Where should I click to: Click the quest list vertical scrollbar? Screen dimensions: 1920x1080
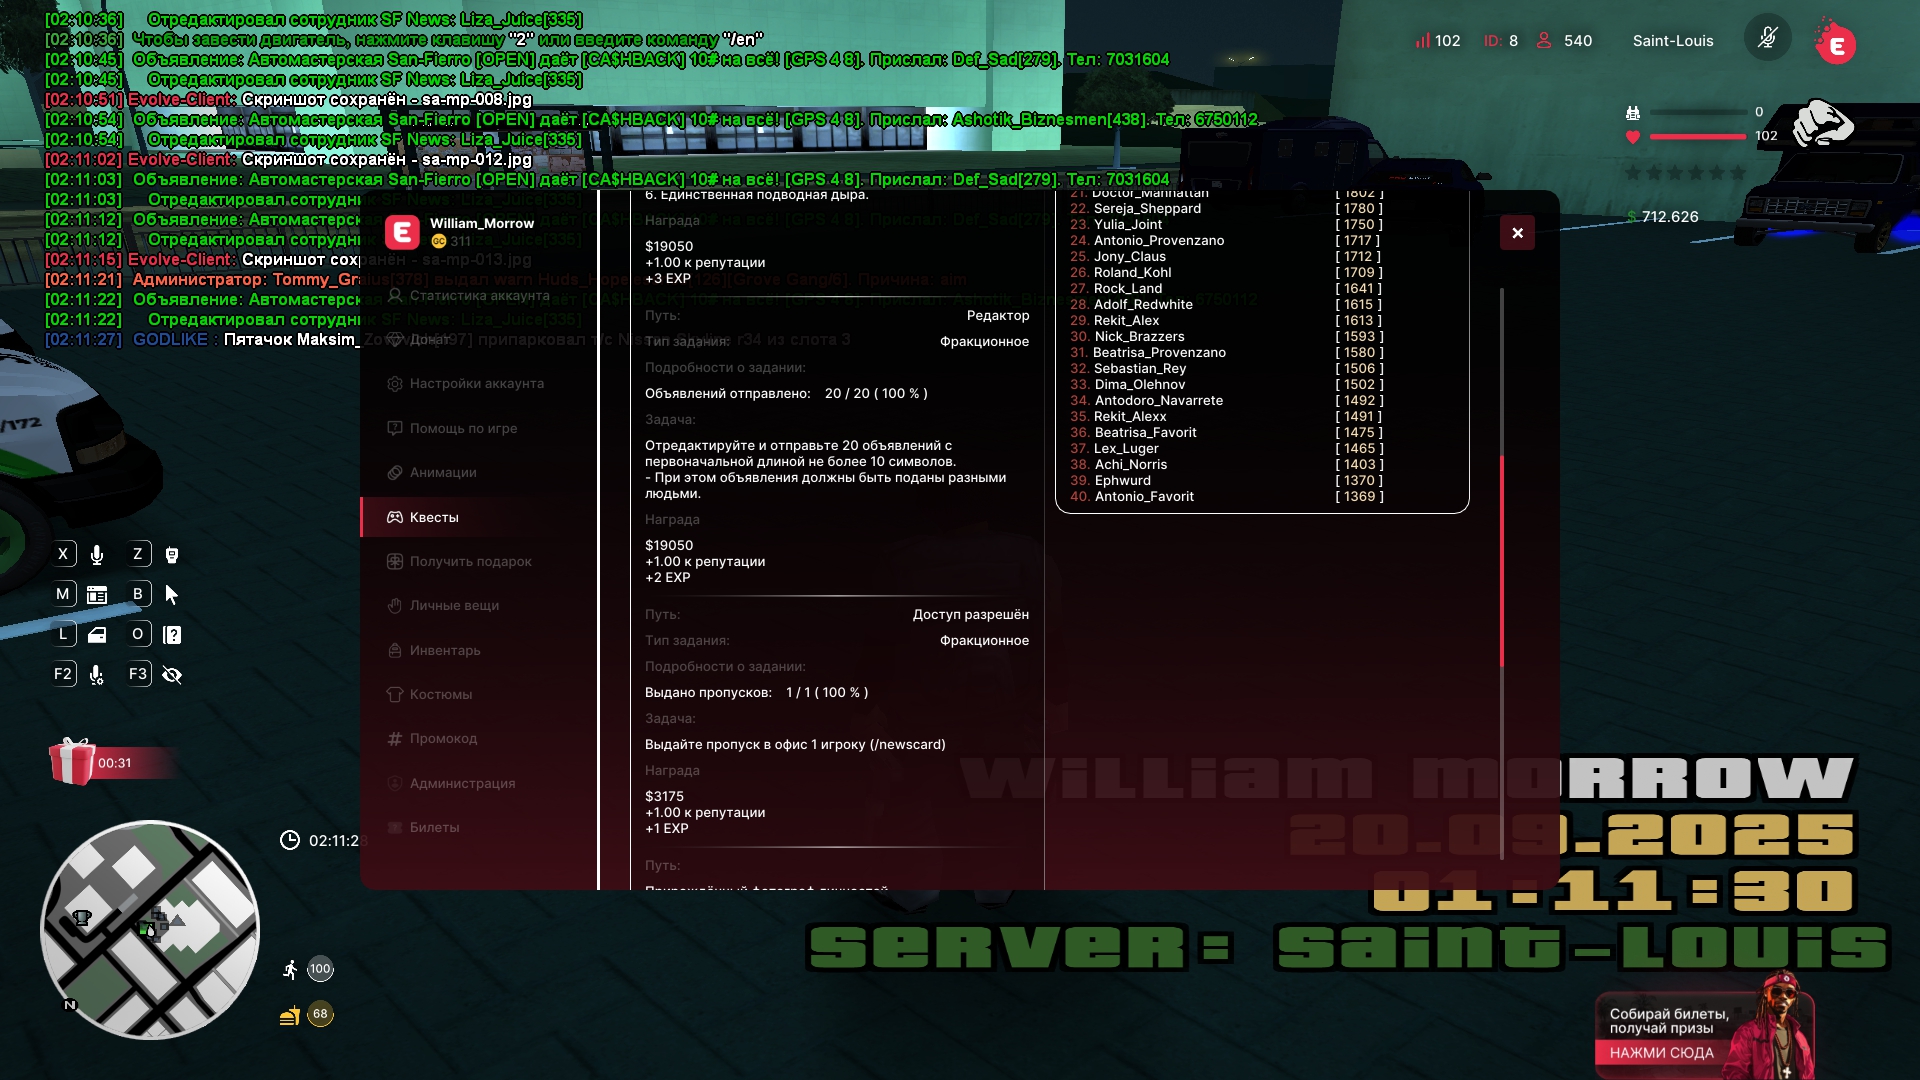(1502, 560)
